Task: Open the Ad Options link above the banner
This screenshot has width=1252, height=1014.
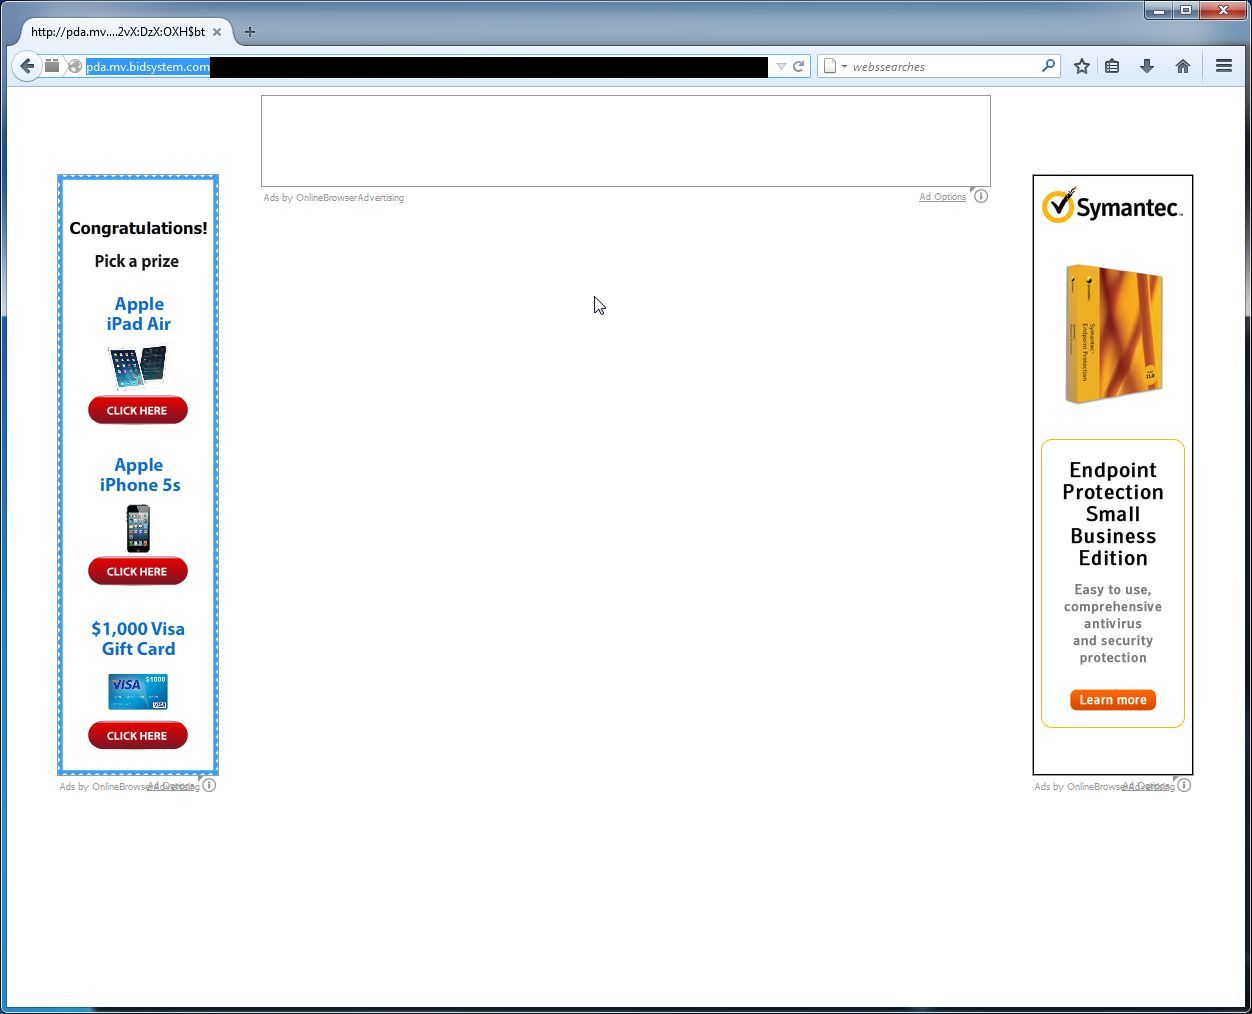Action: [x=941, y=196]
